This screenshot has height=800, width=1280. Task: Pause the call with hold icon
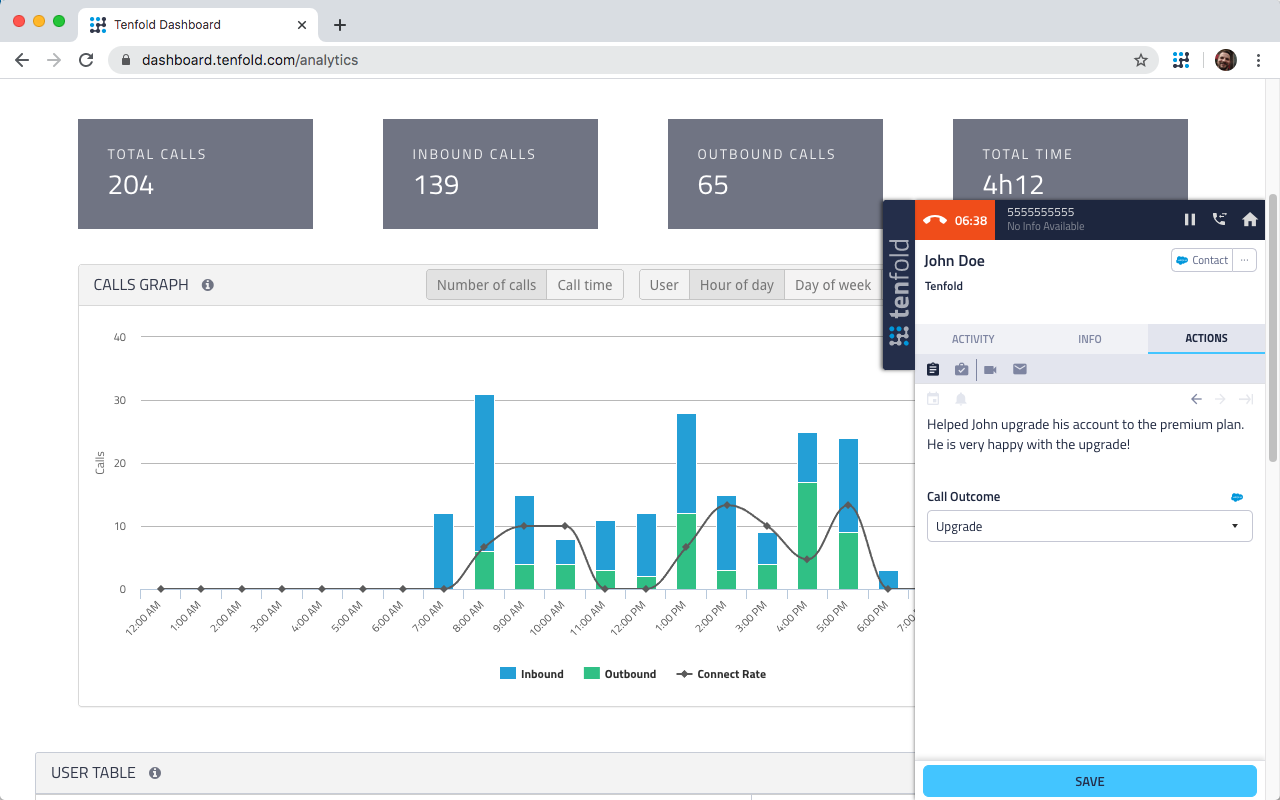click(1190, 220)
